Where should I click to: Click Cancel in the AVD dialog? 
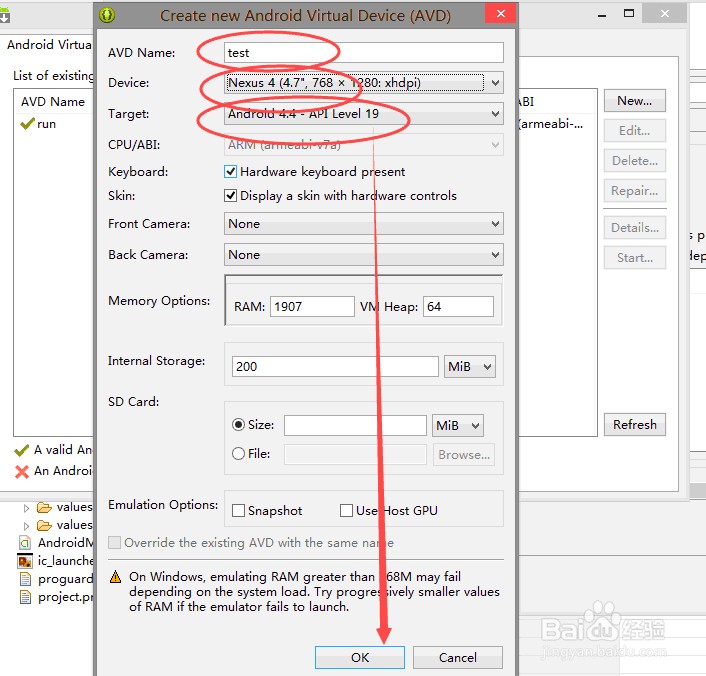[x=457, y=658]
